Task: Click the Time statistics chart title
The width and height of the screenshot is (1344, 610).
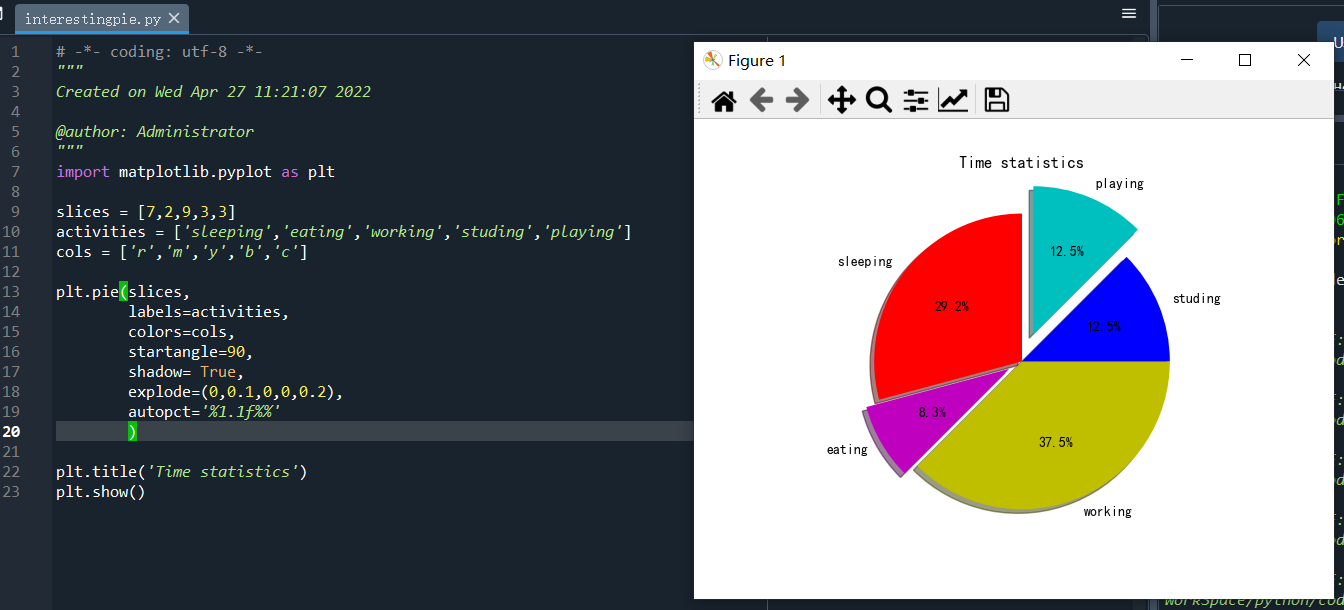Action: pyautogui.click(x=1021, y=162)
